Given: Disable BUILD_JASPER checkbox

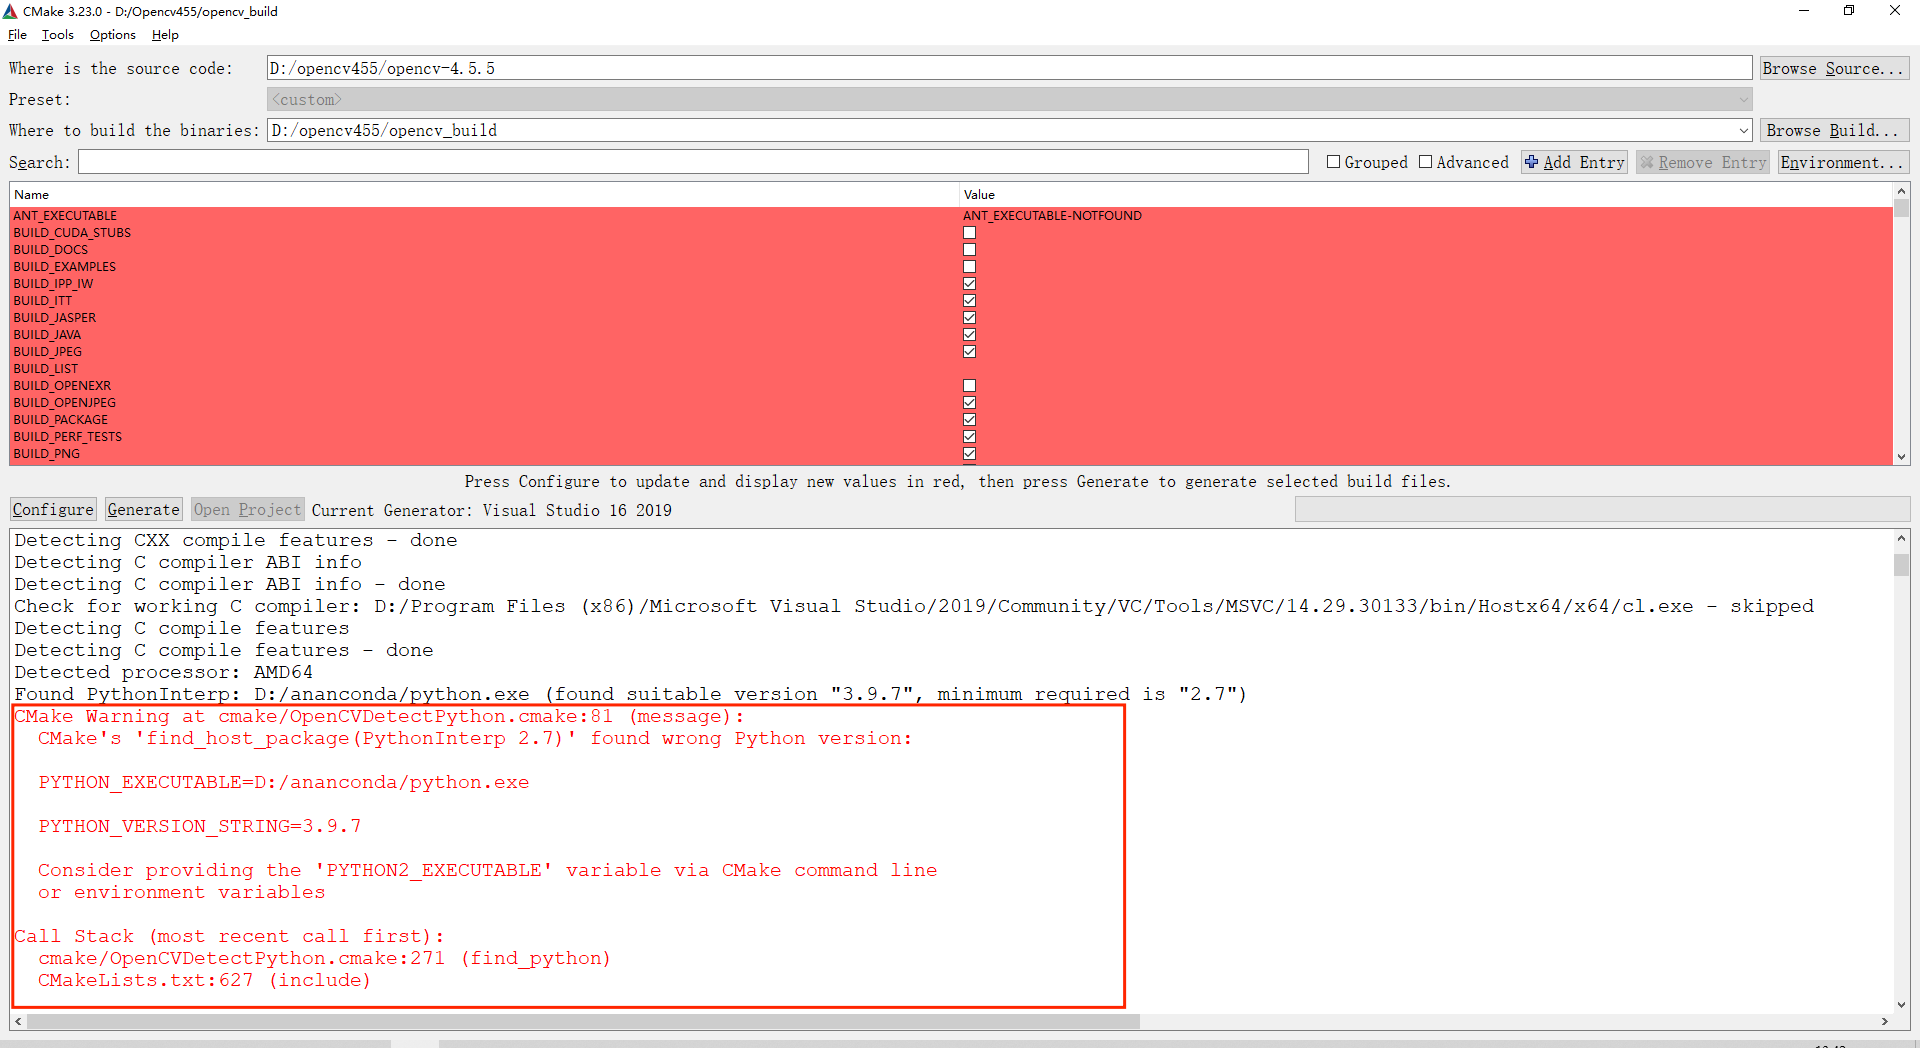Looking at the screenshot, I should point(969,318).
